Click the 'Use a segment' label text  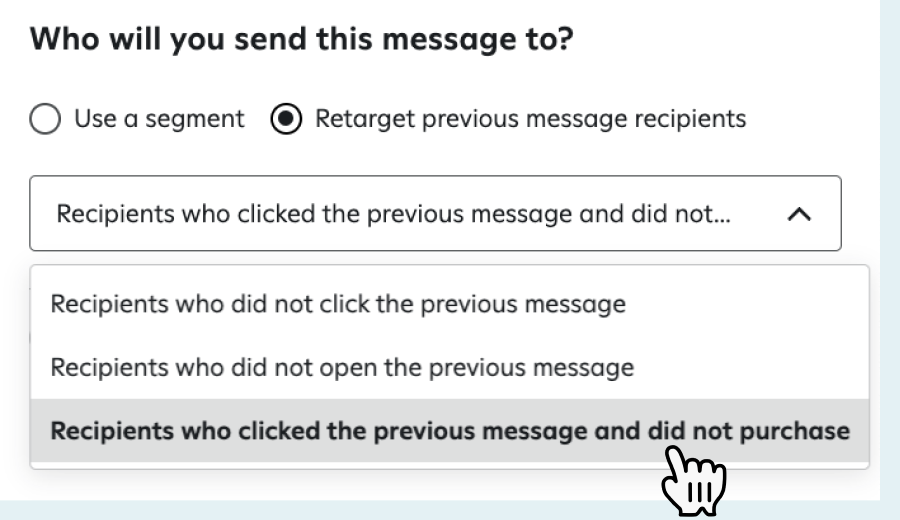pos(158,119)
